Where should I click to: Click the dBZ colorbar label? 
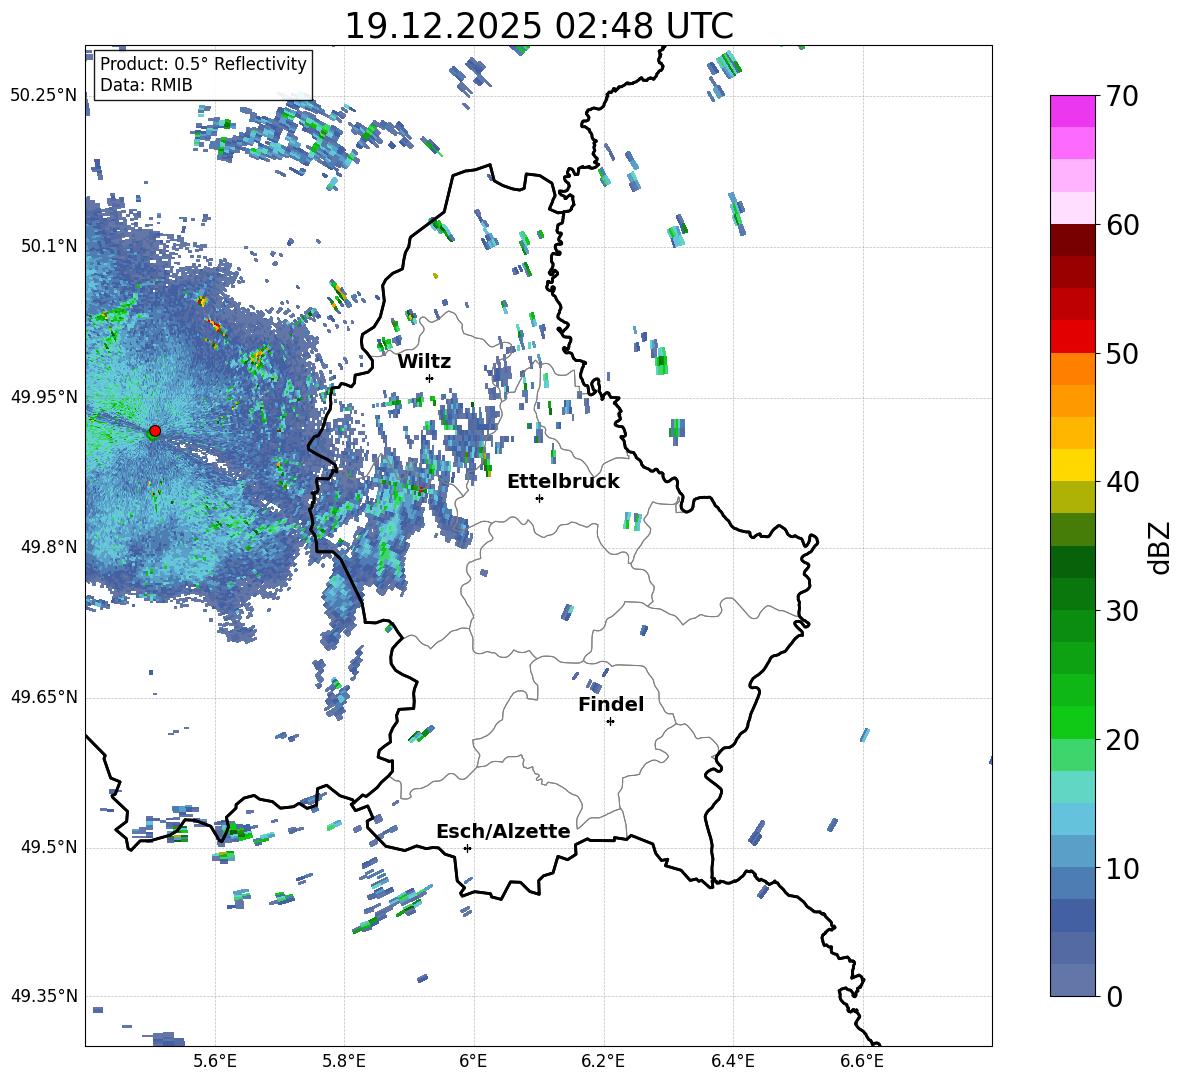tap(1161, 547)
